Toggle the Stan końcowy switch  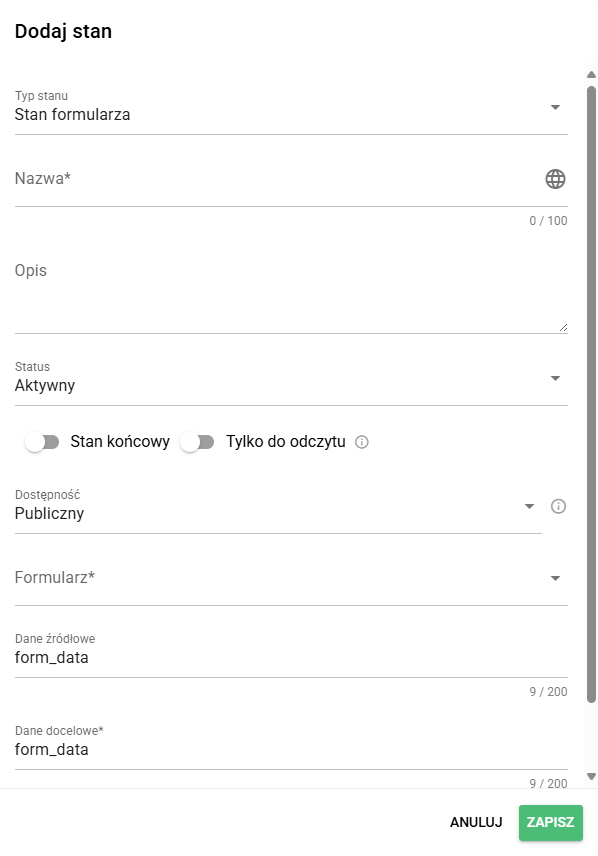point(42,442)
